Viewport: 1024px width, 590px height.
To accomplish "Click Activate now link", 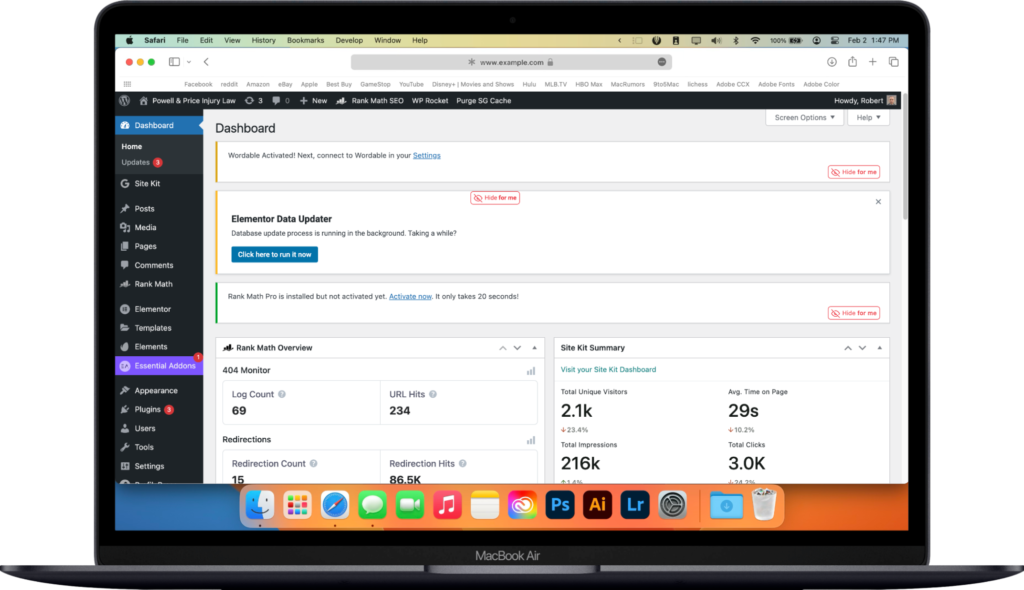I will 410,297.
